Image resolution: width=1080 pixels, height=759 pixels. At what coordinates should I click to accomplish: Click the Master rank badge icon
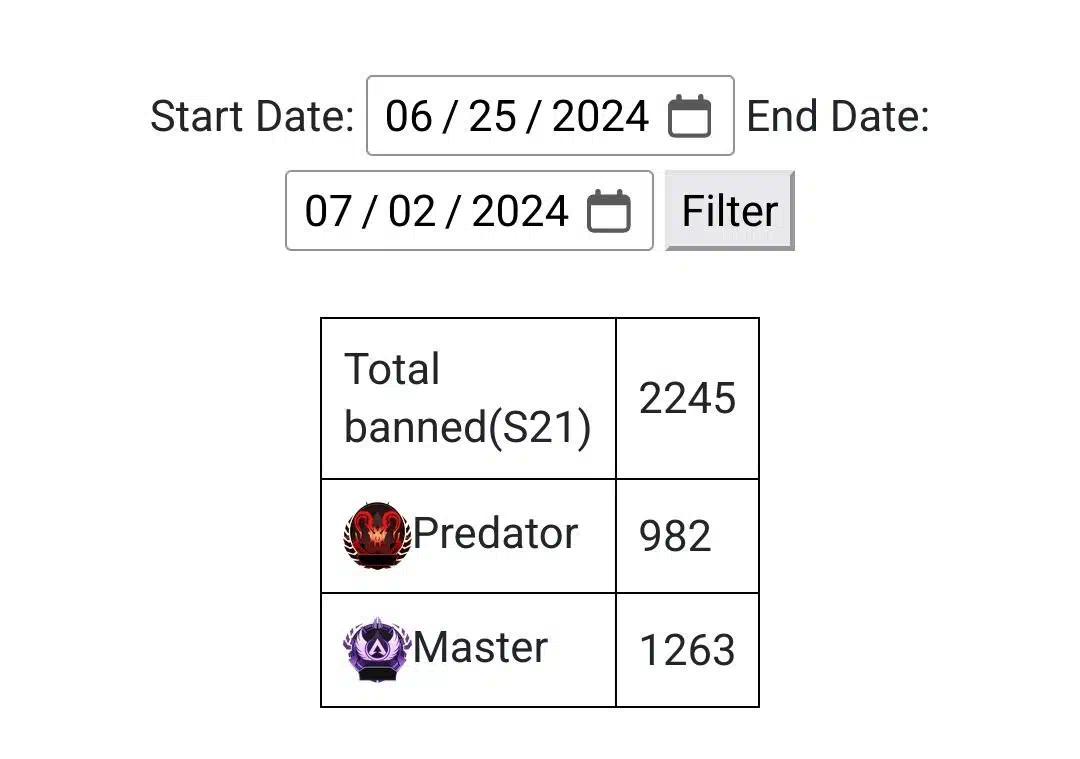point(377,649)
